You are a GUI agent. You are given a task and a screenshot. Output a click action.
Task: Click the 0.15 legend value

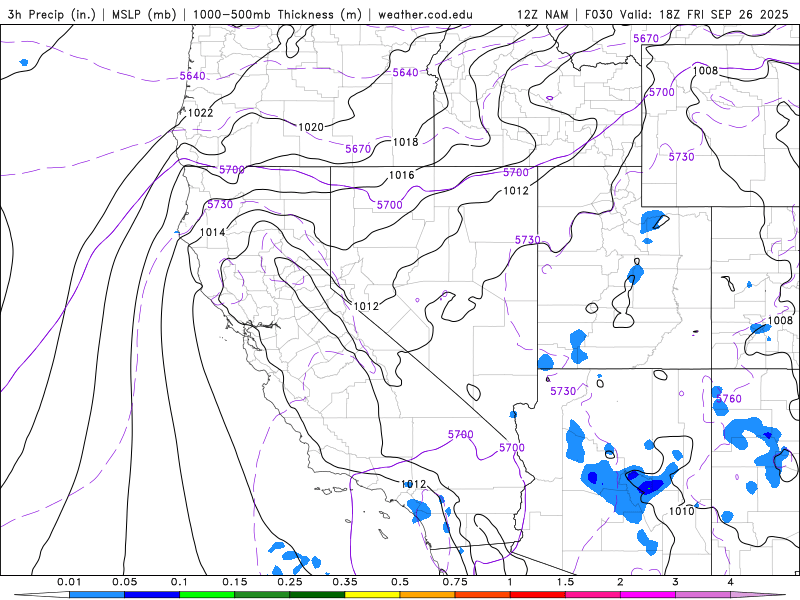(235, 582)
